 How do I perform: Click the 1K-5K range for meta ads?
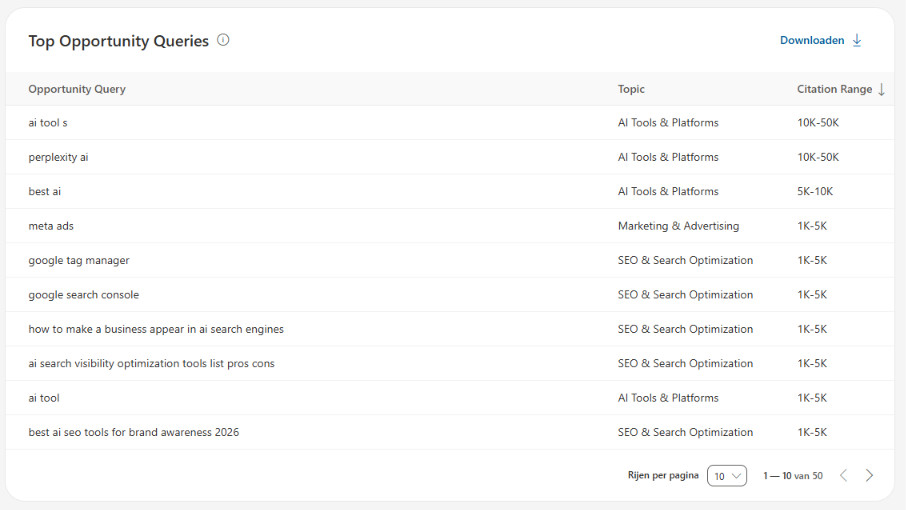click(x=812, y=226)
